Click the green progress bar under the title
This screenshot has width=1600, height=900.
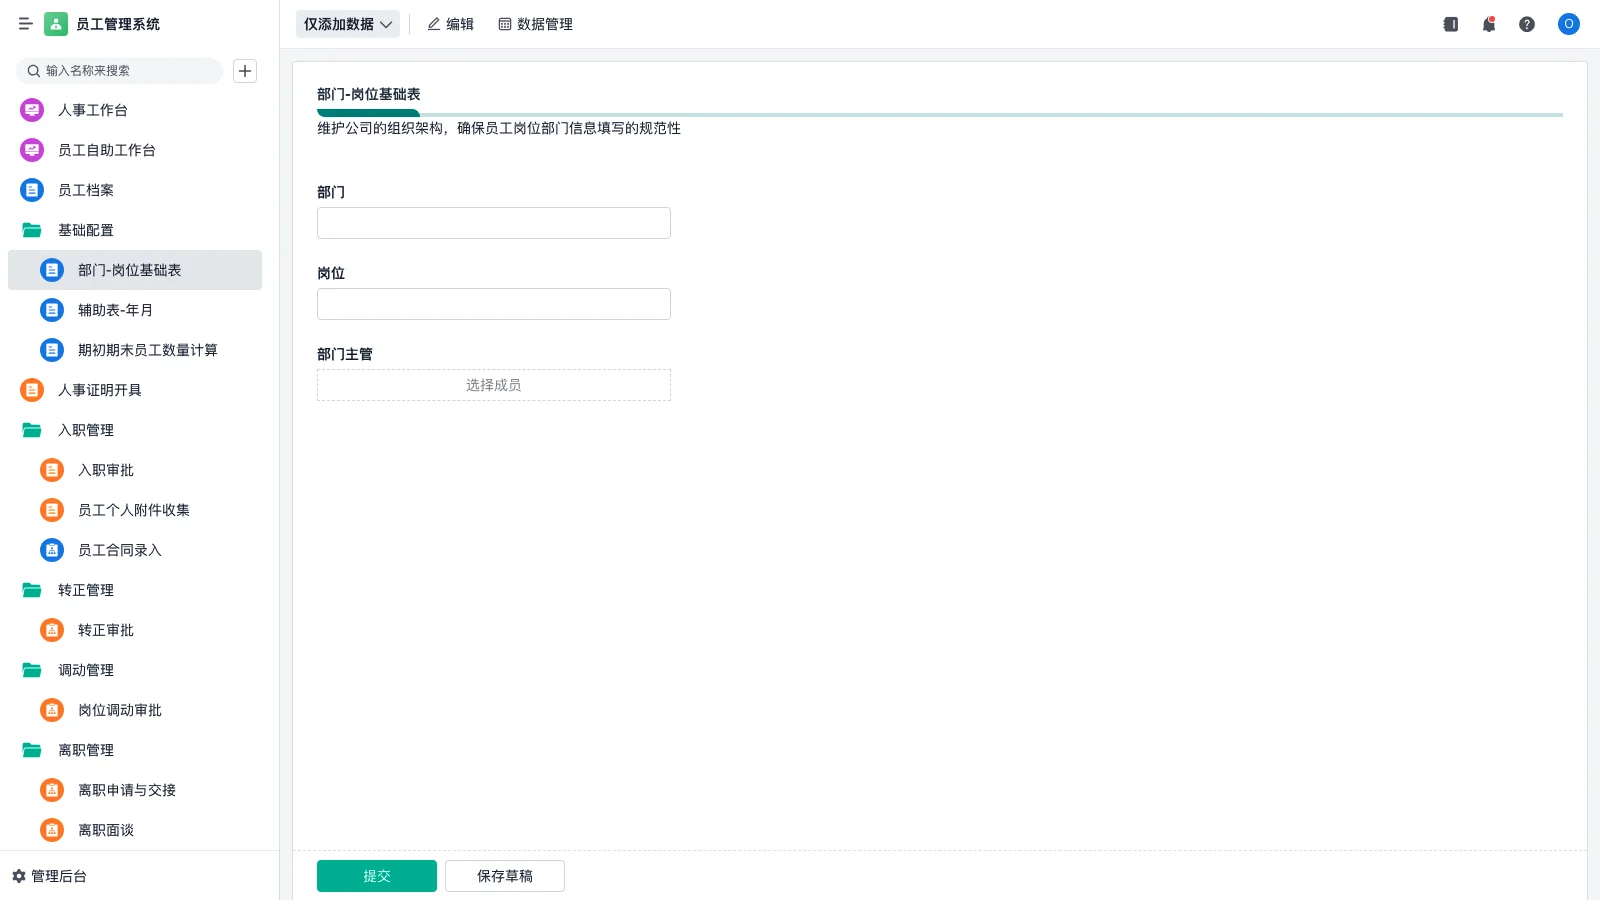(x=368, y=113)
